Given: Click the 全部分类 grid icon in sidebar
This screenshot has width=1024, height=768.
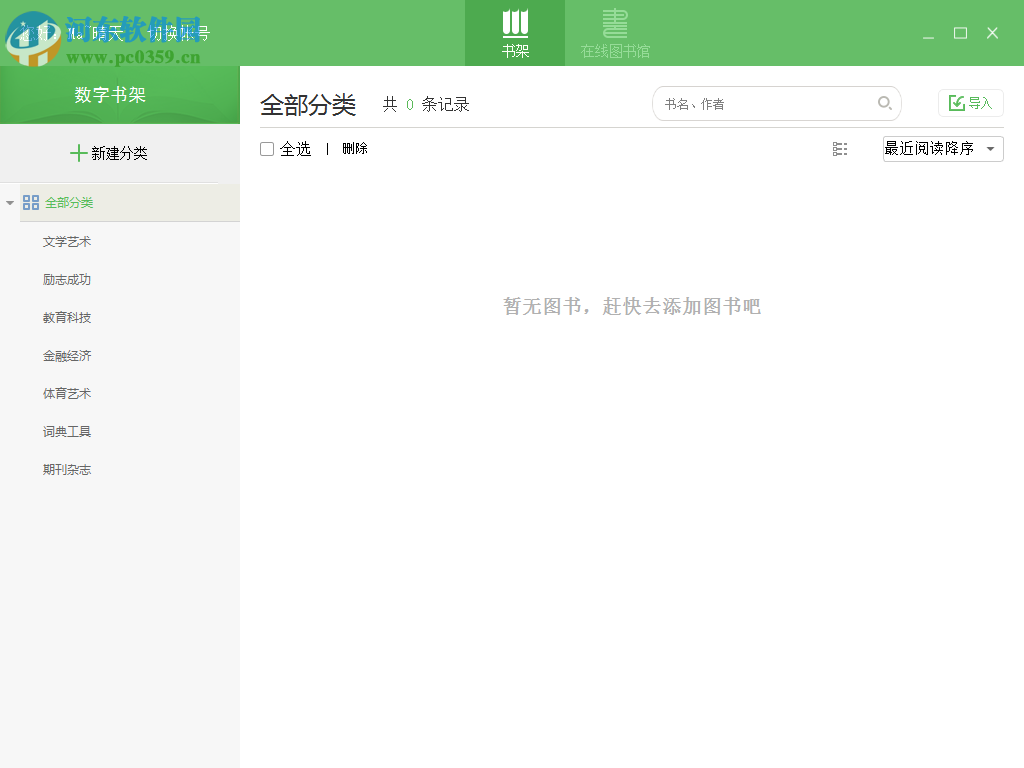Looking at the screenshot, I should pyautogui.click(x=30, y=202).
